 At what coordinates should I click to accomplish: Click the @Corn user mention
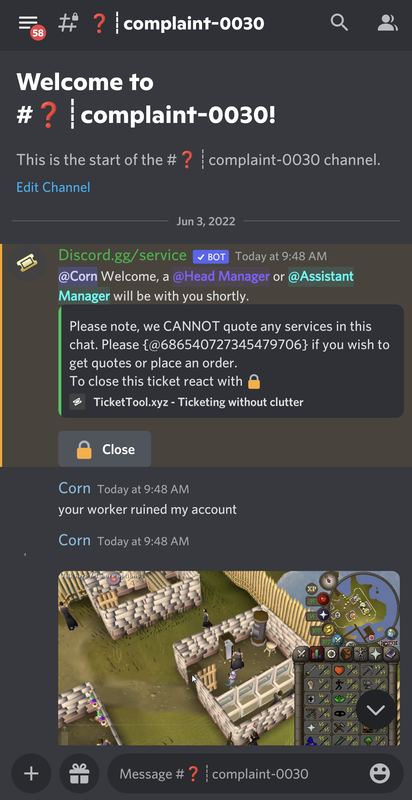coord(78,277)
